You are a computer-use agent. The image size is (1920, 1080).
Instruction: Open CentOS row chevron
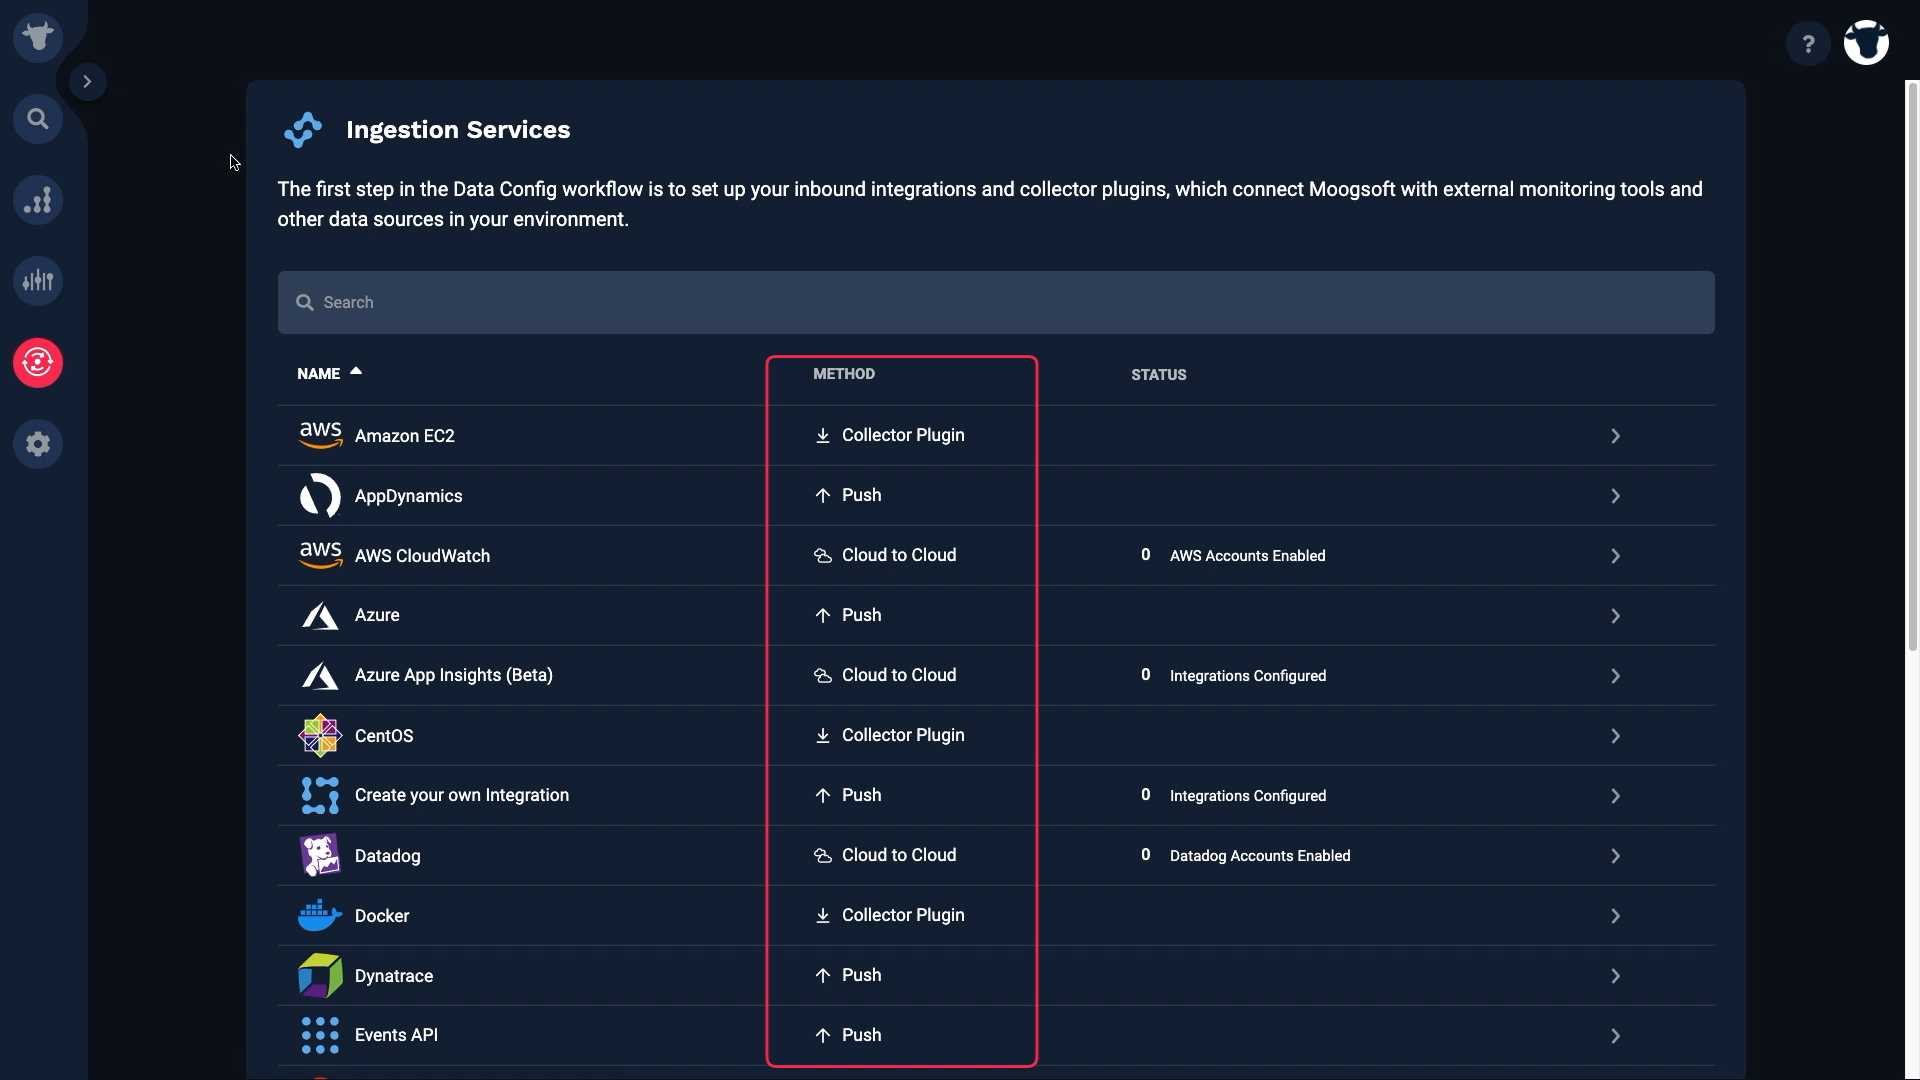pyautogui.click(x=1615, y=736)
